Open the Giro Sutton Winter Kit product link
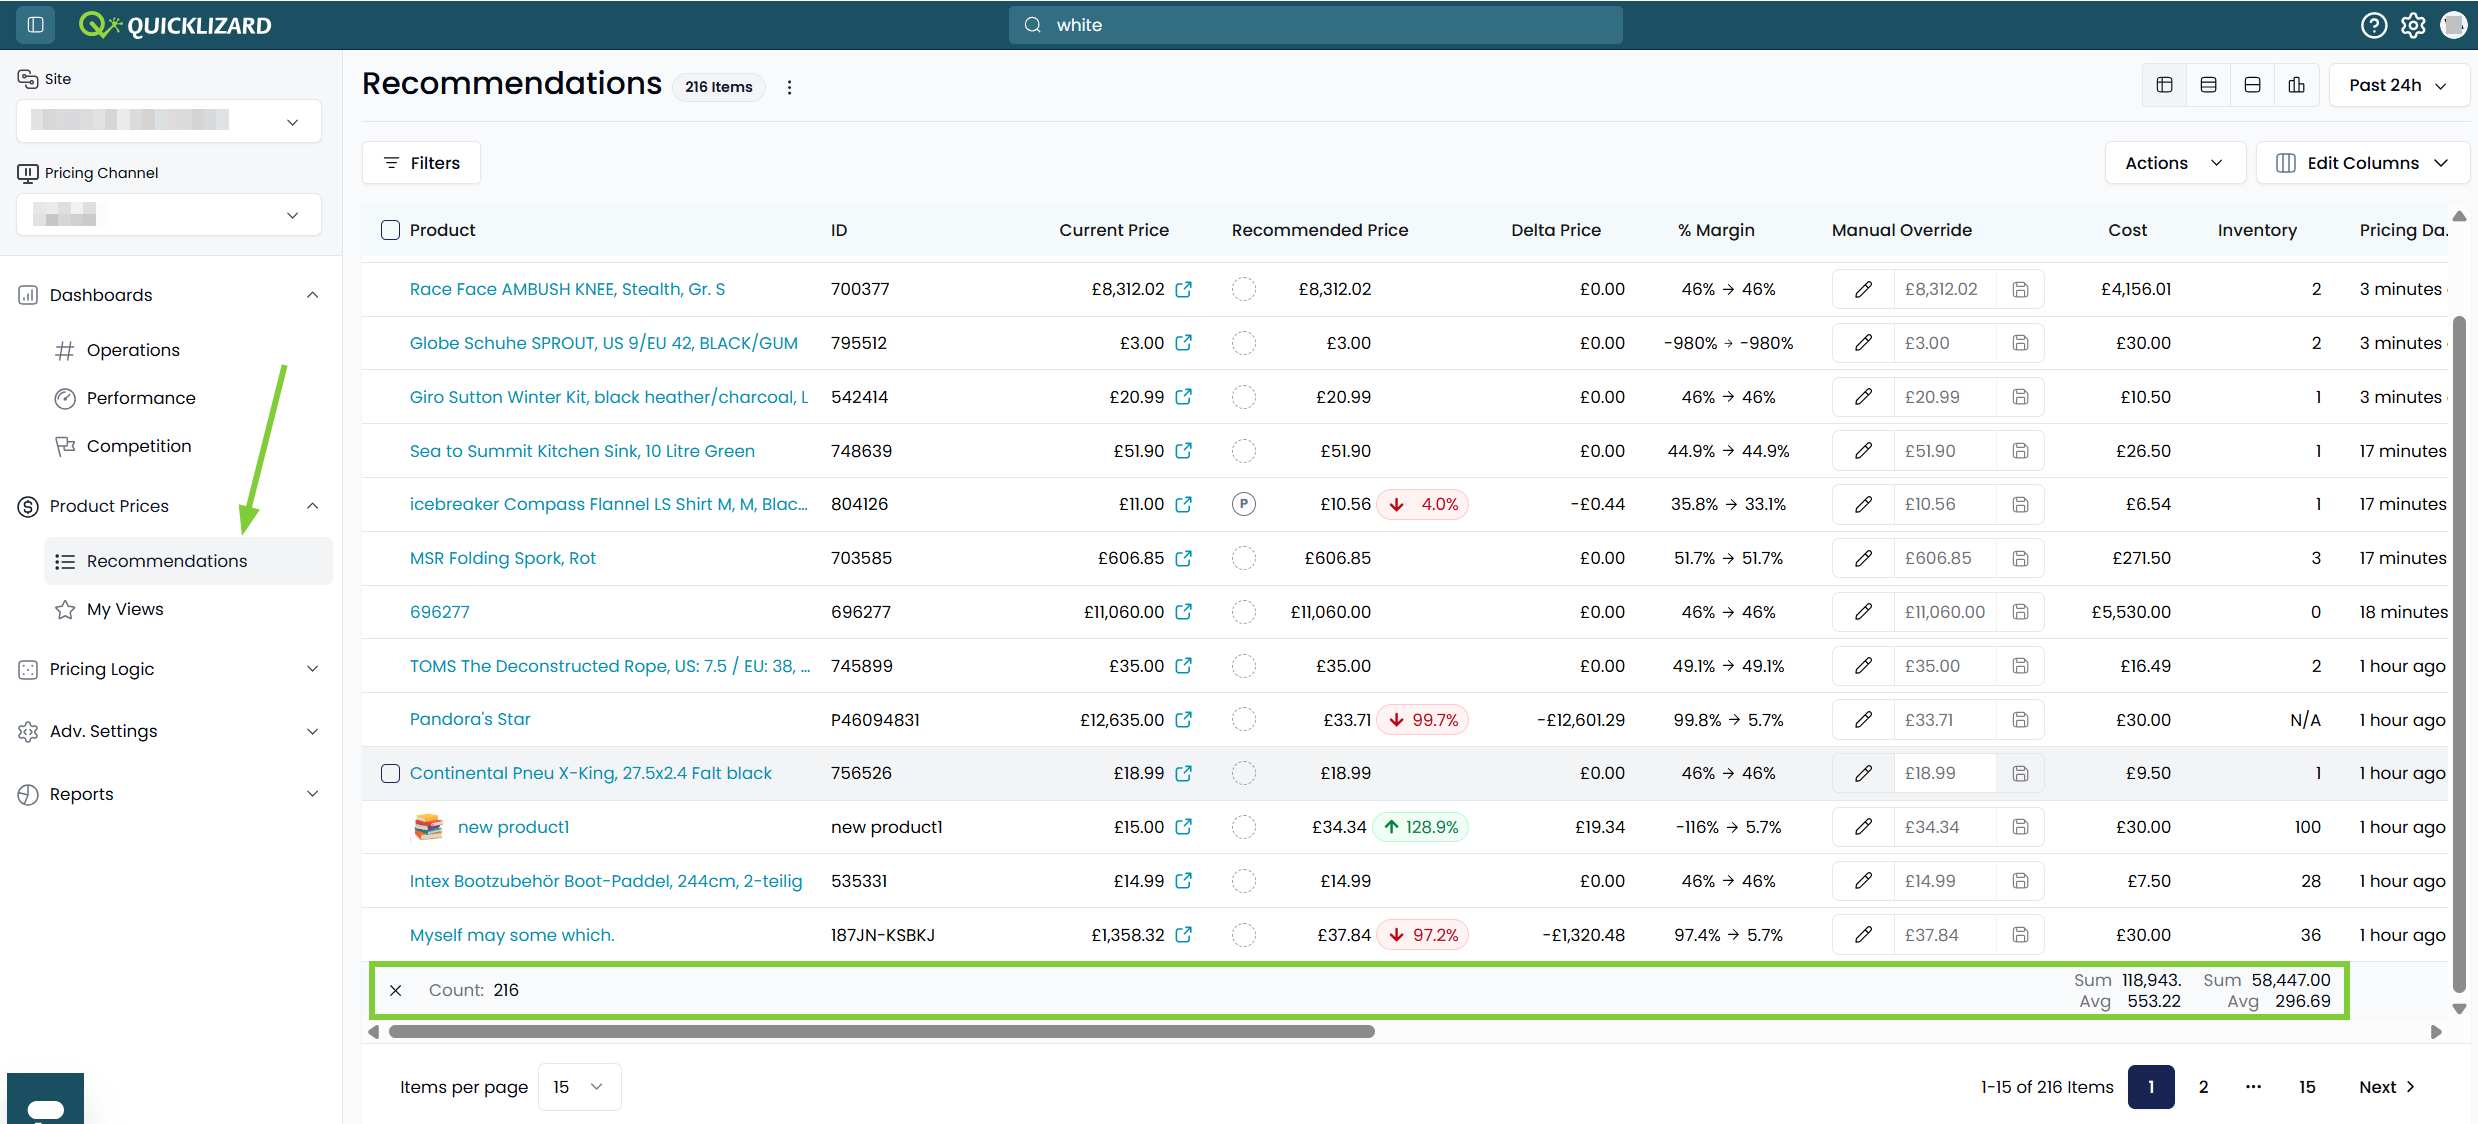Screen dimensions: 2478x1124 point(609,397)
